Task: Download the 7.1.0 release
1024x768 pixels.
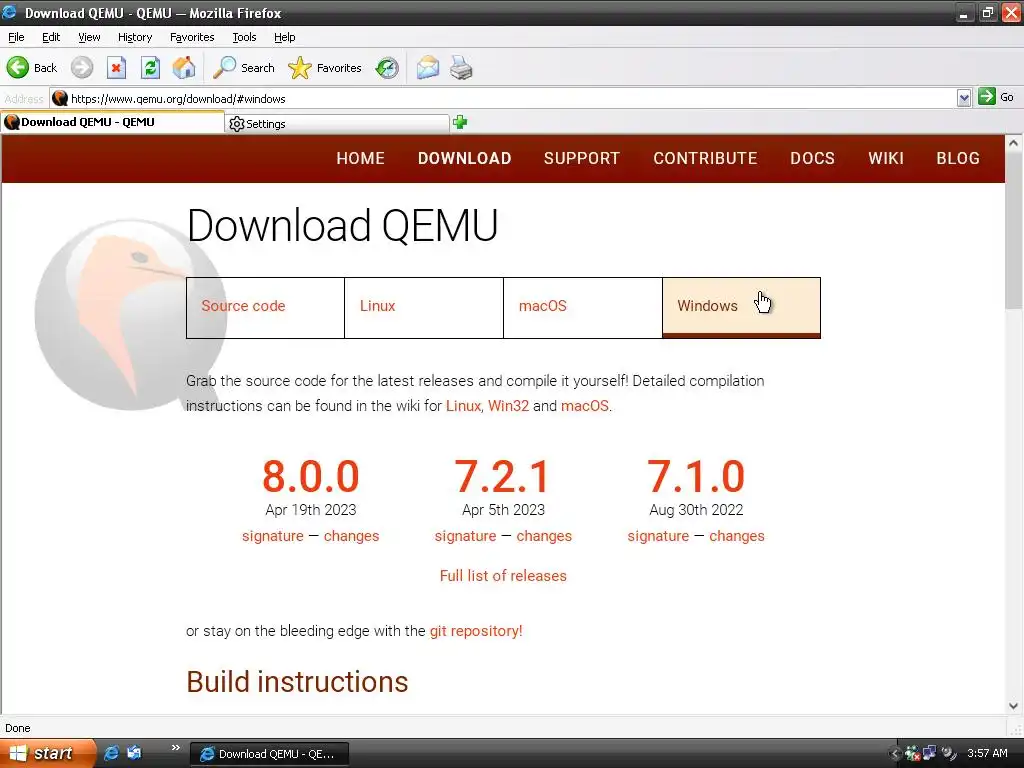Action: point(696,476)
